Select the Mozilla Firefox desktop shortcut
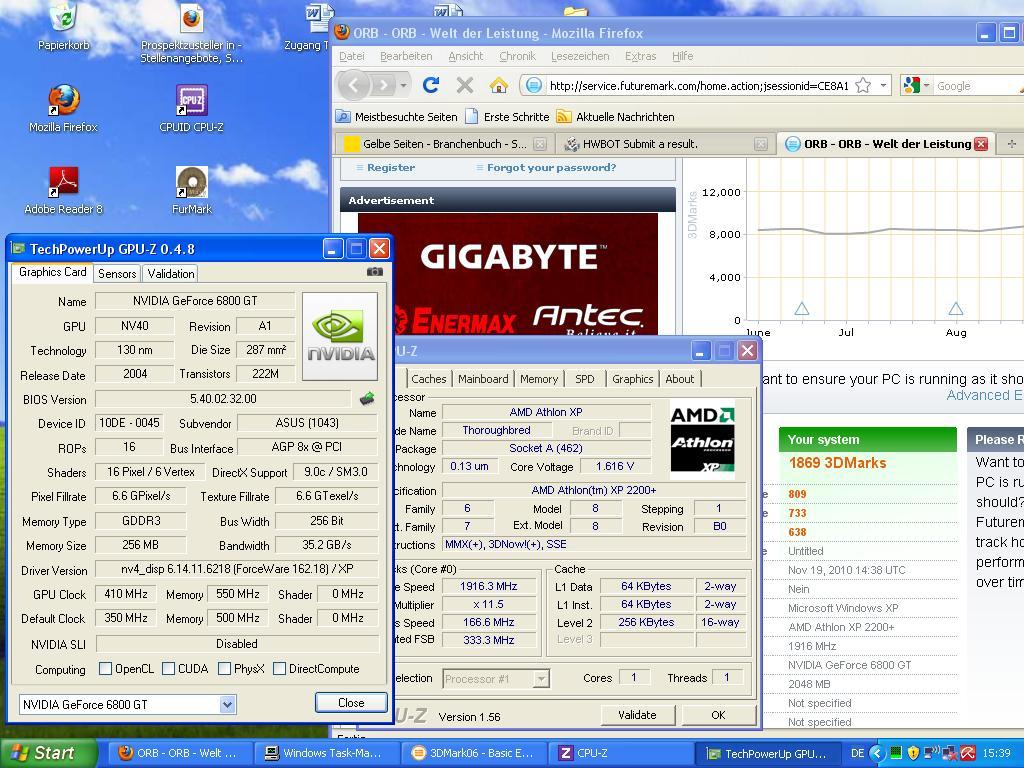Image resolution: width=1024 pixels, height=768 pixels. [63, 108]
